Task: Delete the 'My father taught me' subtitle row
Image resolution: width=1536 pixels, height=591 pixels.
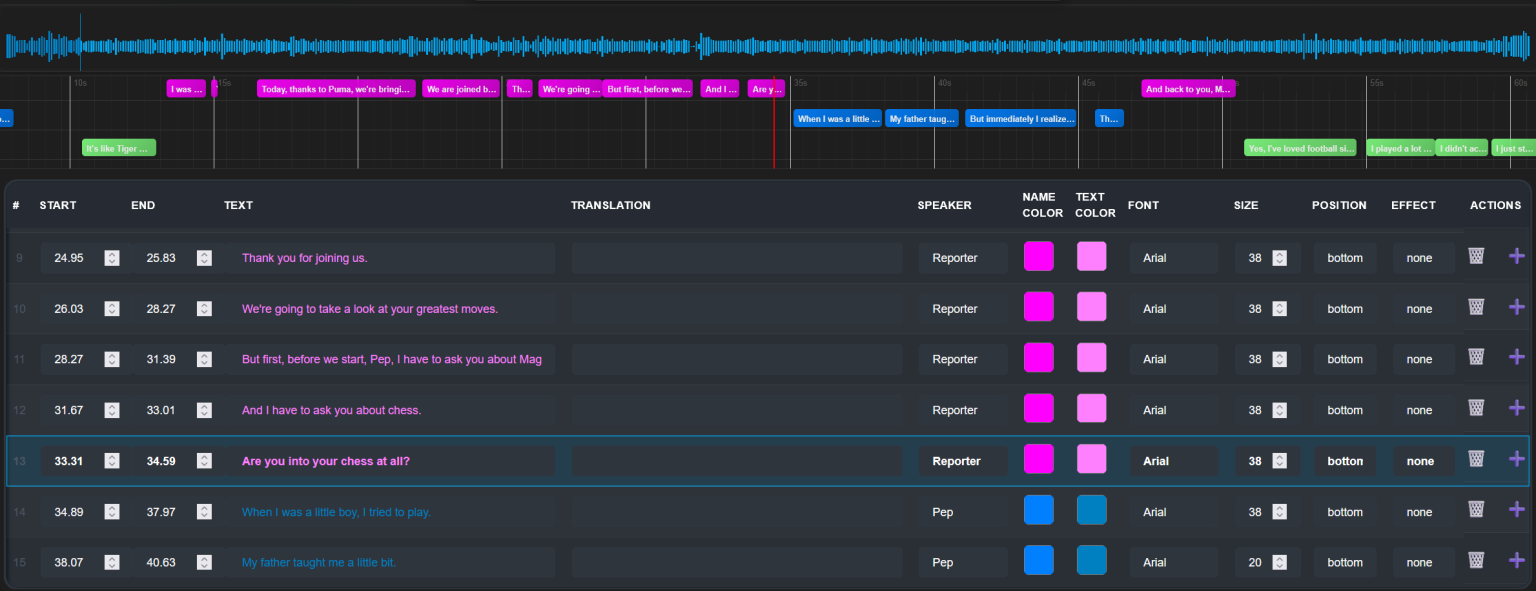Action: click(1475, 560)
